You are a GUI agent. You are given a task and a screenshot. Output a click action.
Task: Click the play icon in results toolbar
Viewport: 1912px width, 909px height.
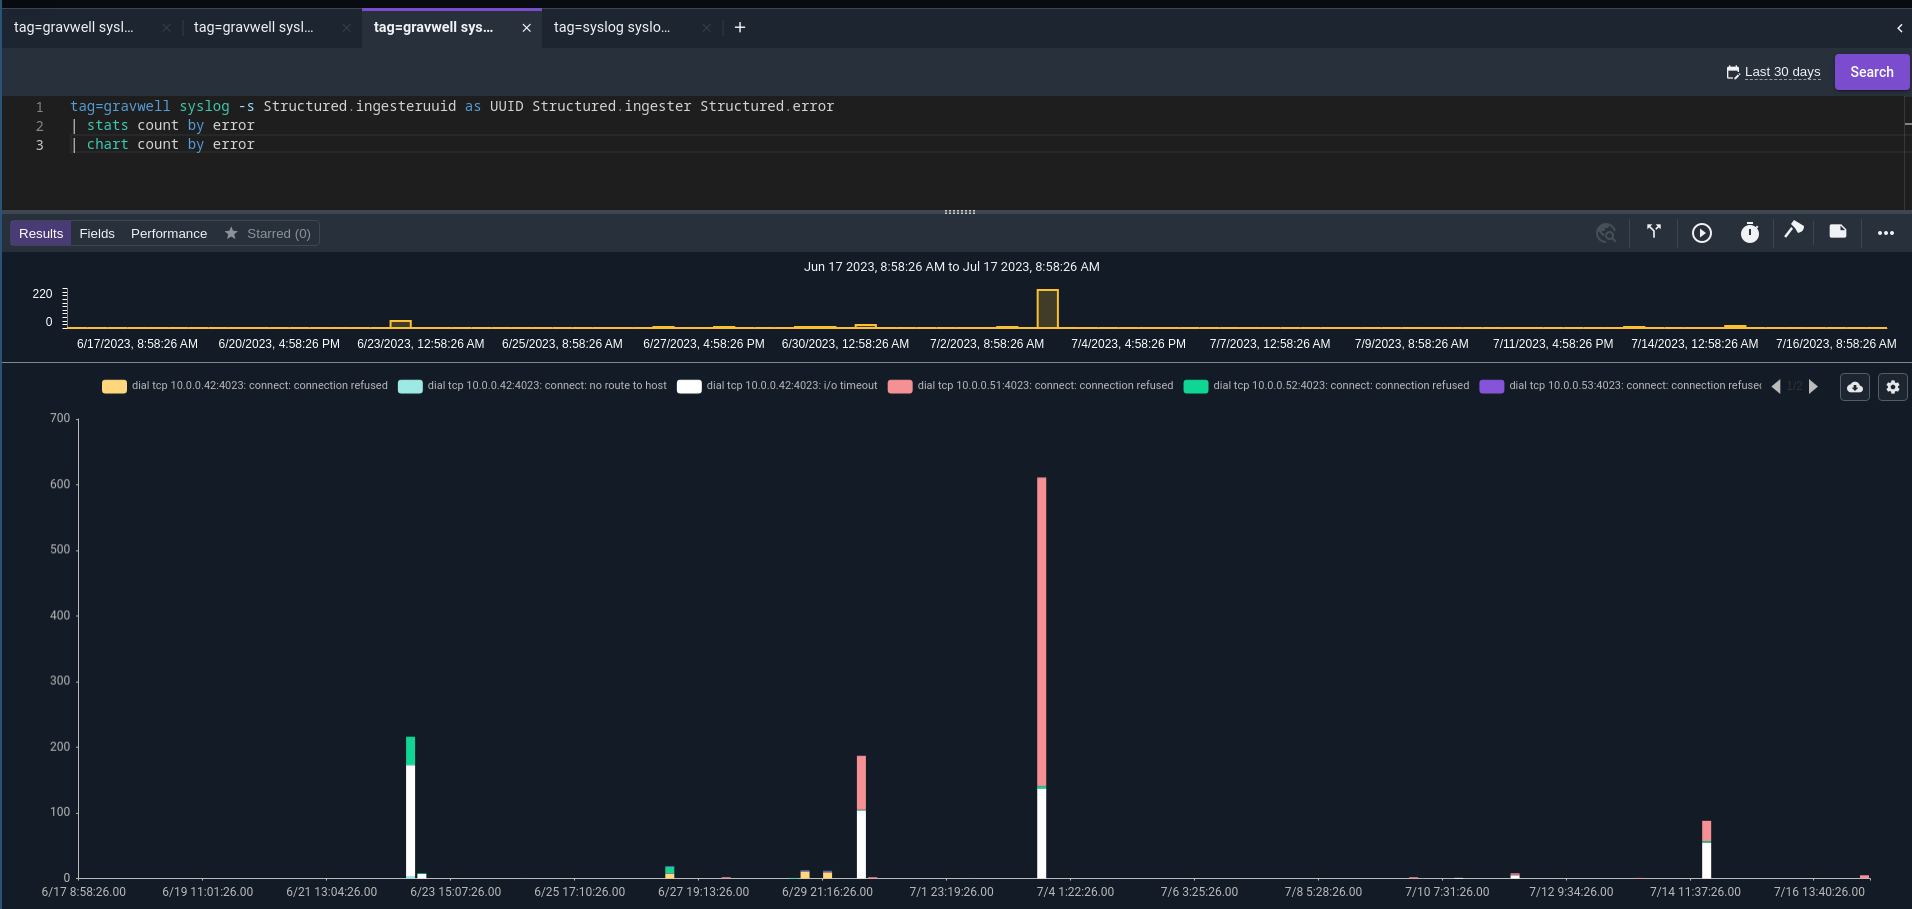(1701, 233)
